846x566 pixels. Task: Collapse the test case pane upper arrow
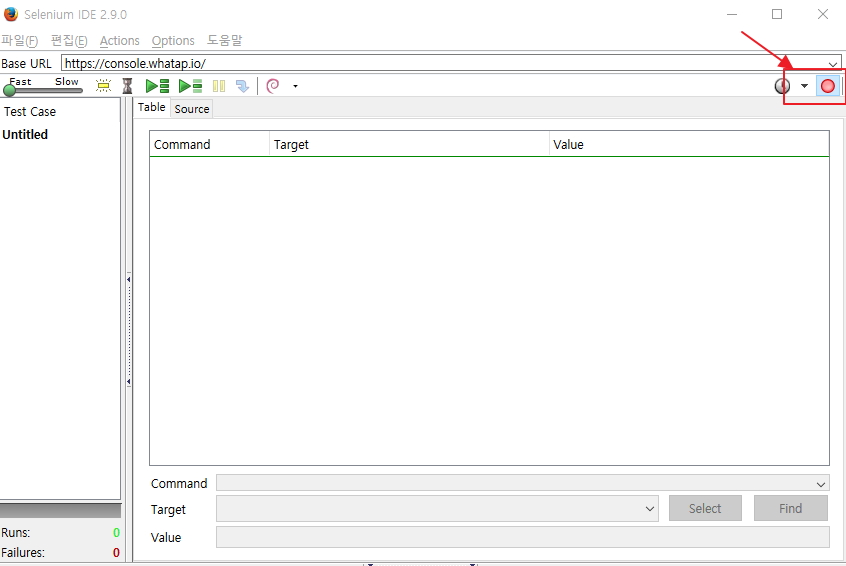tap(128, 279)
